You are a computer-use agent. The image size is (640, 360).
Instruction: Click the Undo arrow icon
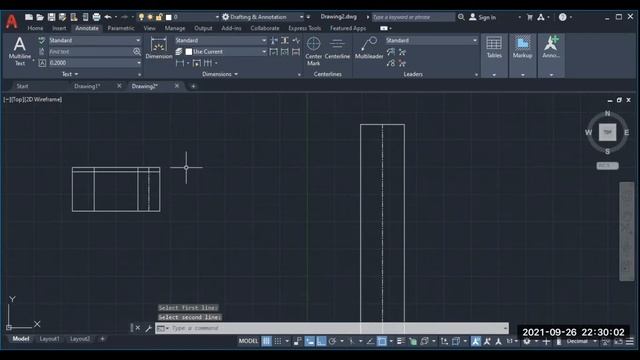(108, 17)
